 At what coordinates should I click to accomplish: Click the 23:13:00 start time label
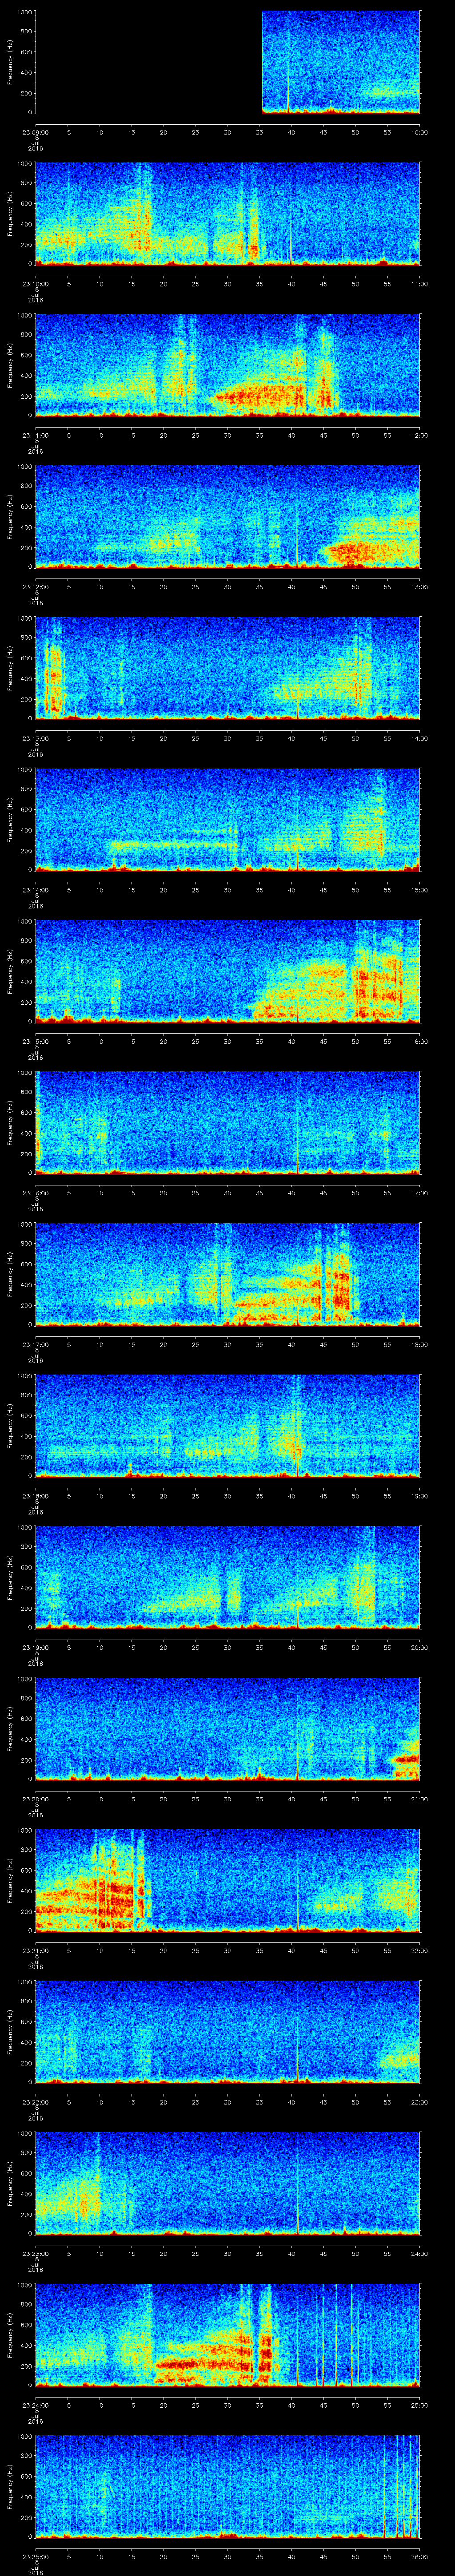pyautogui.click(x=36, y=738)
